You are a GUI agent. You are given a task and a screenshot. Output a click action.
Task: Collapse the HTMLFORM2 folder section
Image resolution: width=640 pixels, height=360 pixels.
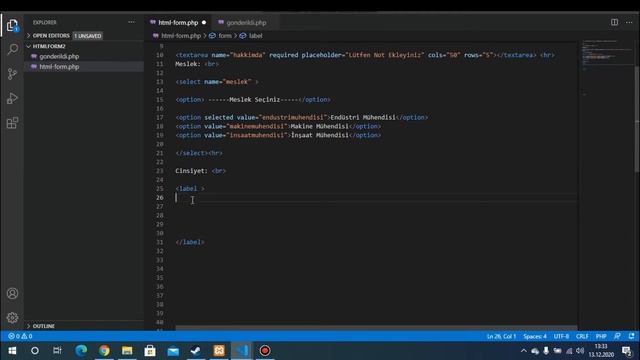pyautogui.click(x=49, y=46)
